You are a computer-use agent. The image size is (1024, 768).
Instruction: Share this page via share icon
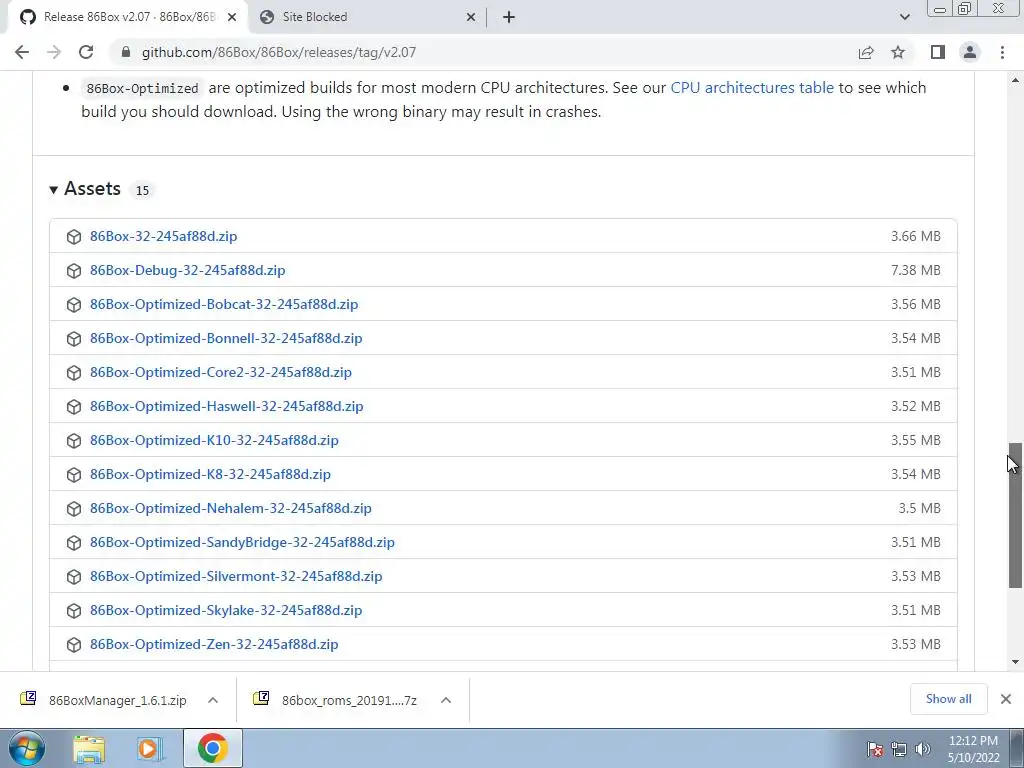[x=866, y=52]
